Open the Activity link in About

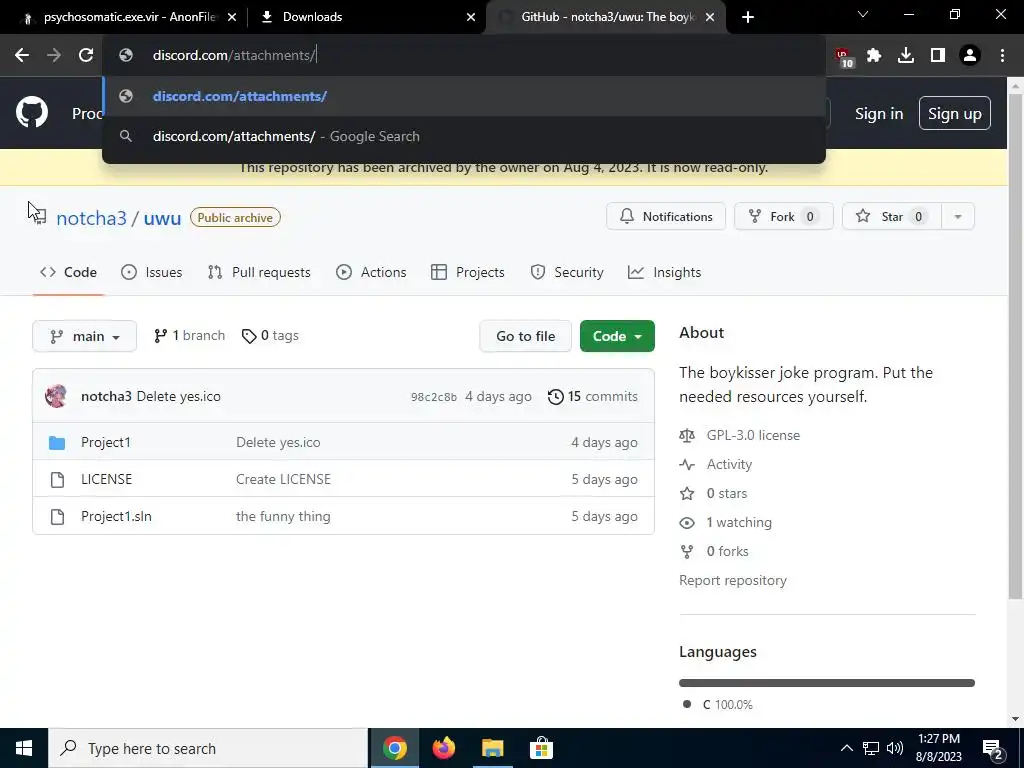click(x=729, y=464)
